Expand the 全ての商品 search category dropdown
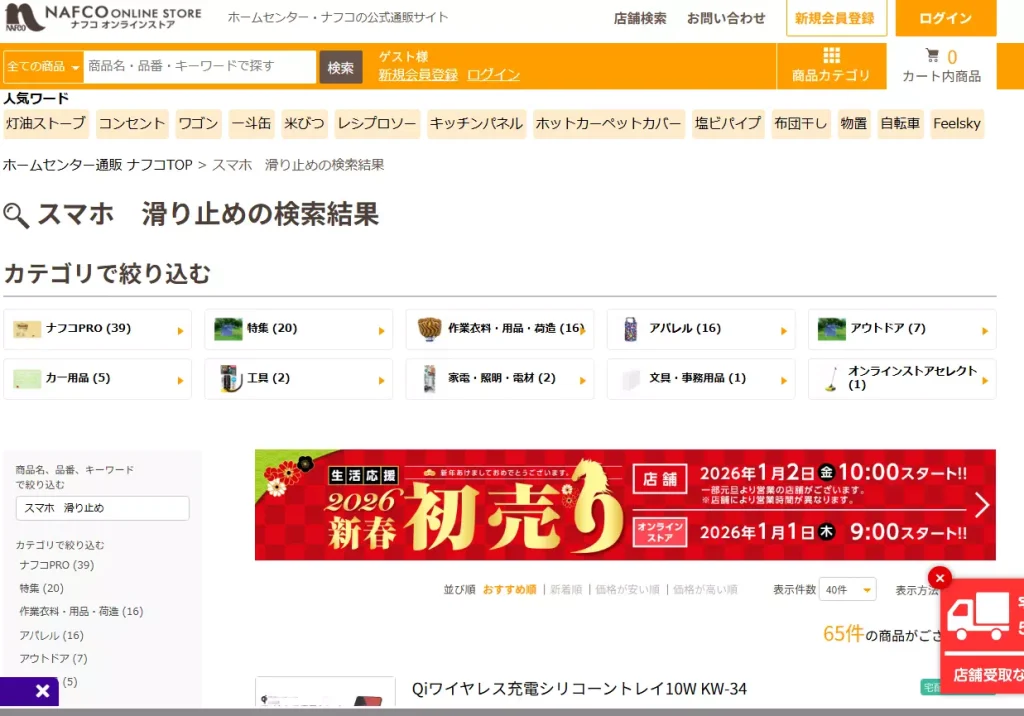 [43, 67]
